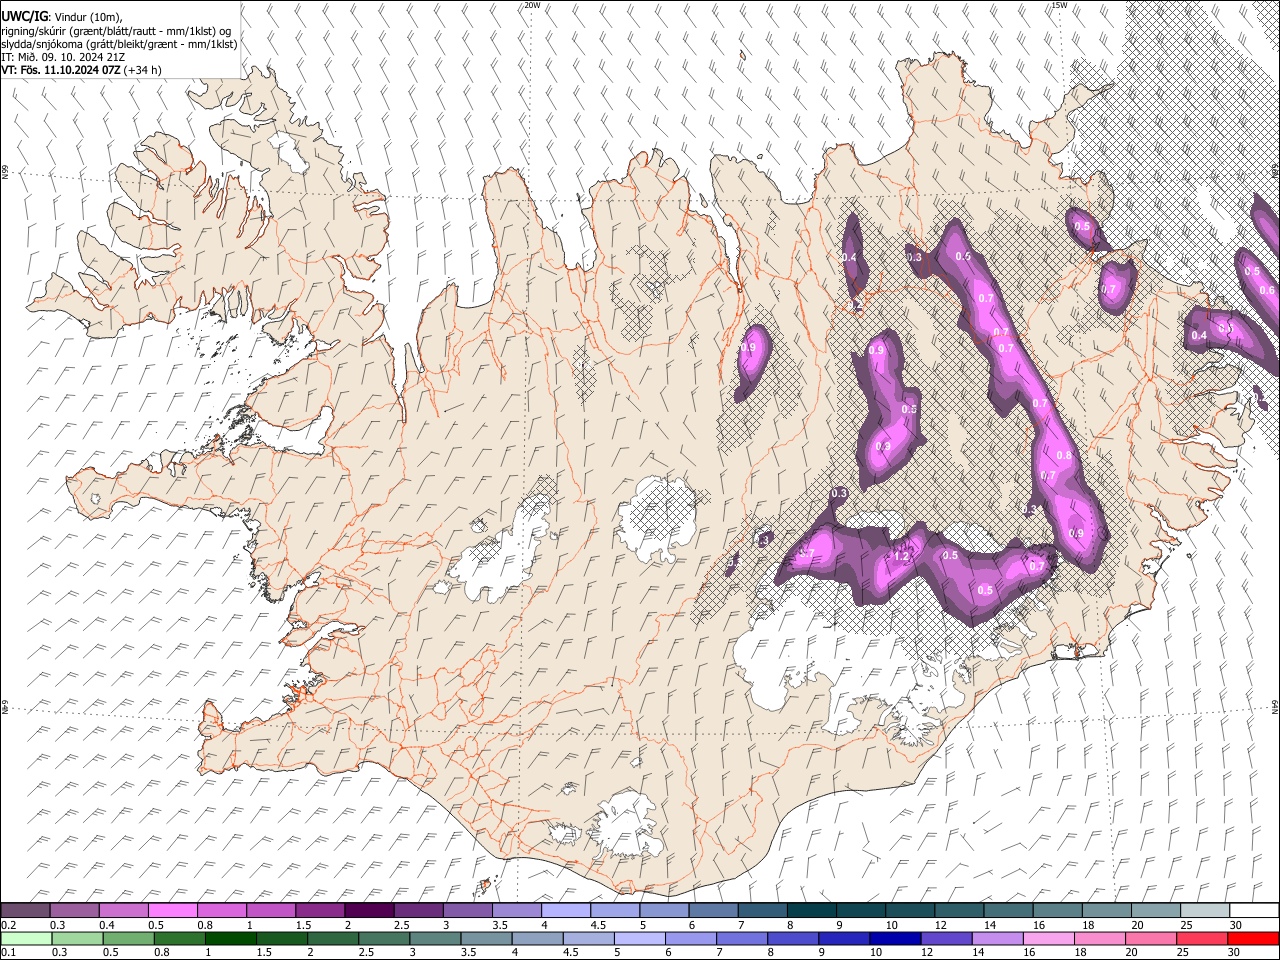Click '0.7' at western tip of southern snow band
This screenshot has height=960, width=1280.
point(806,552)
